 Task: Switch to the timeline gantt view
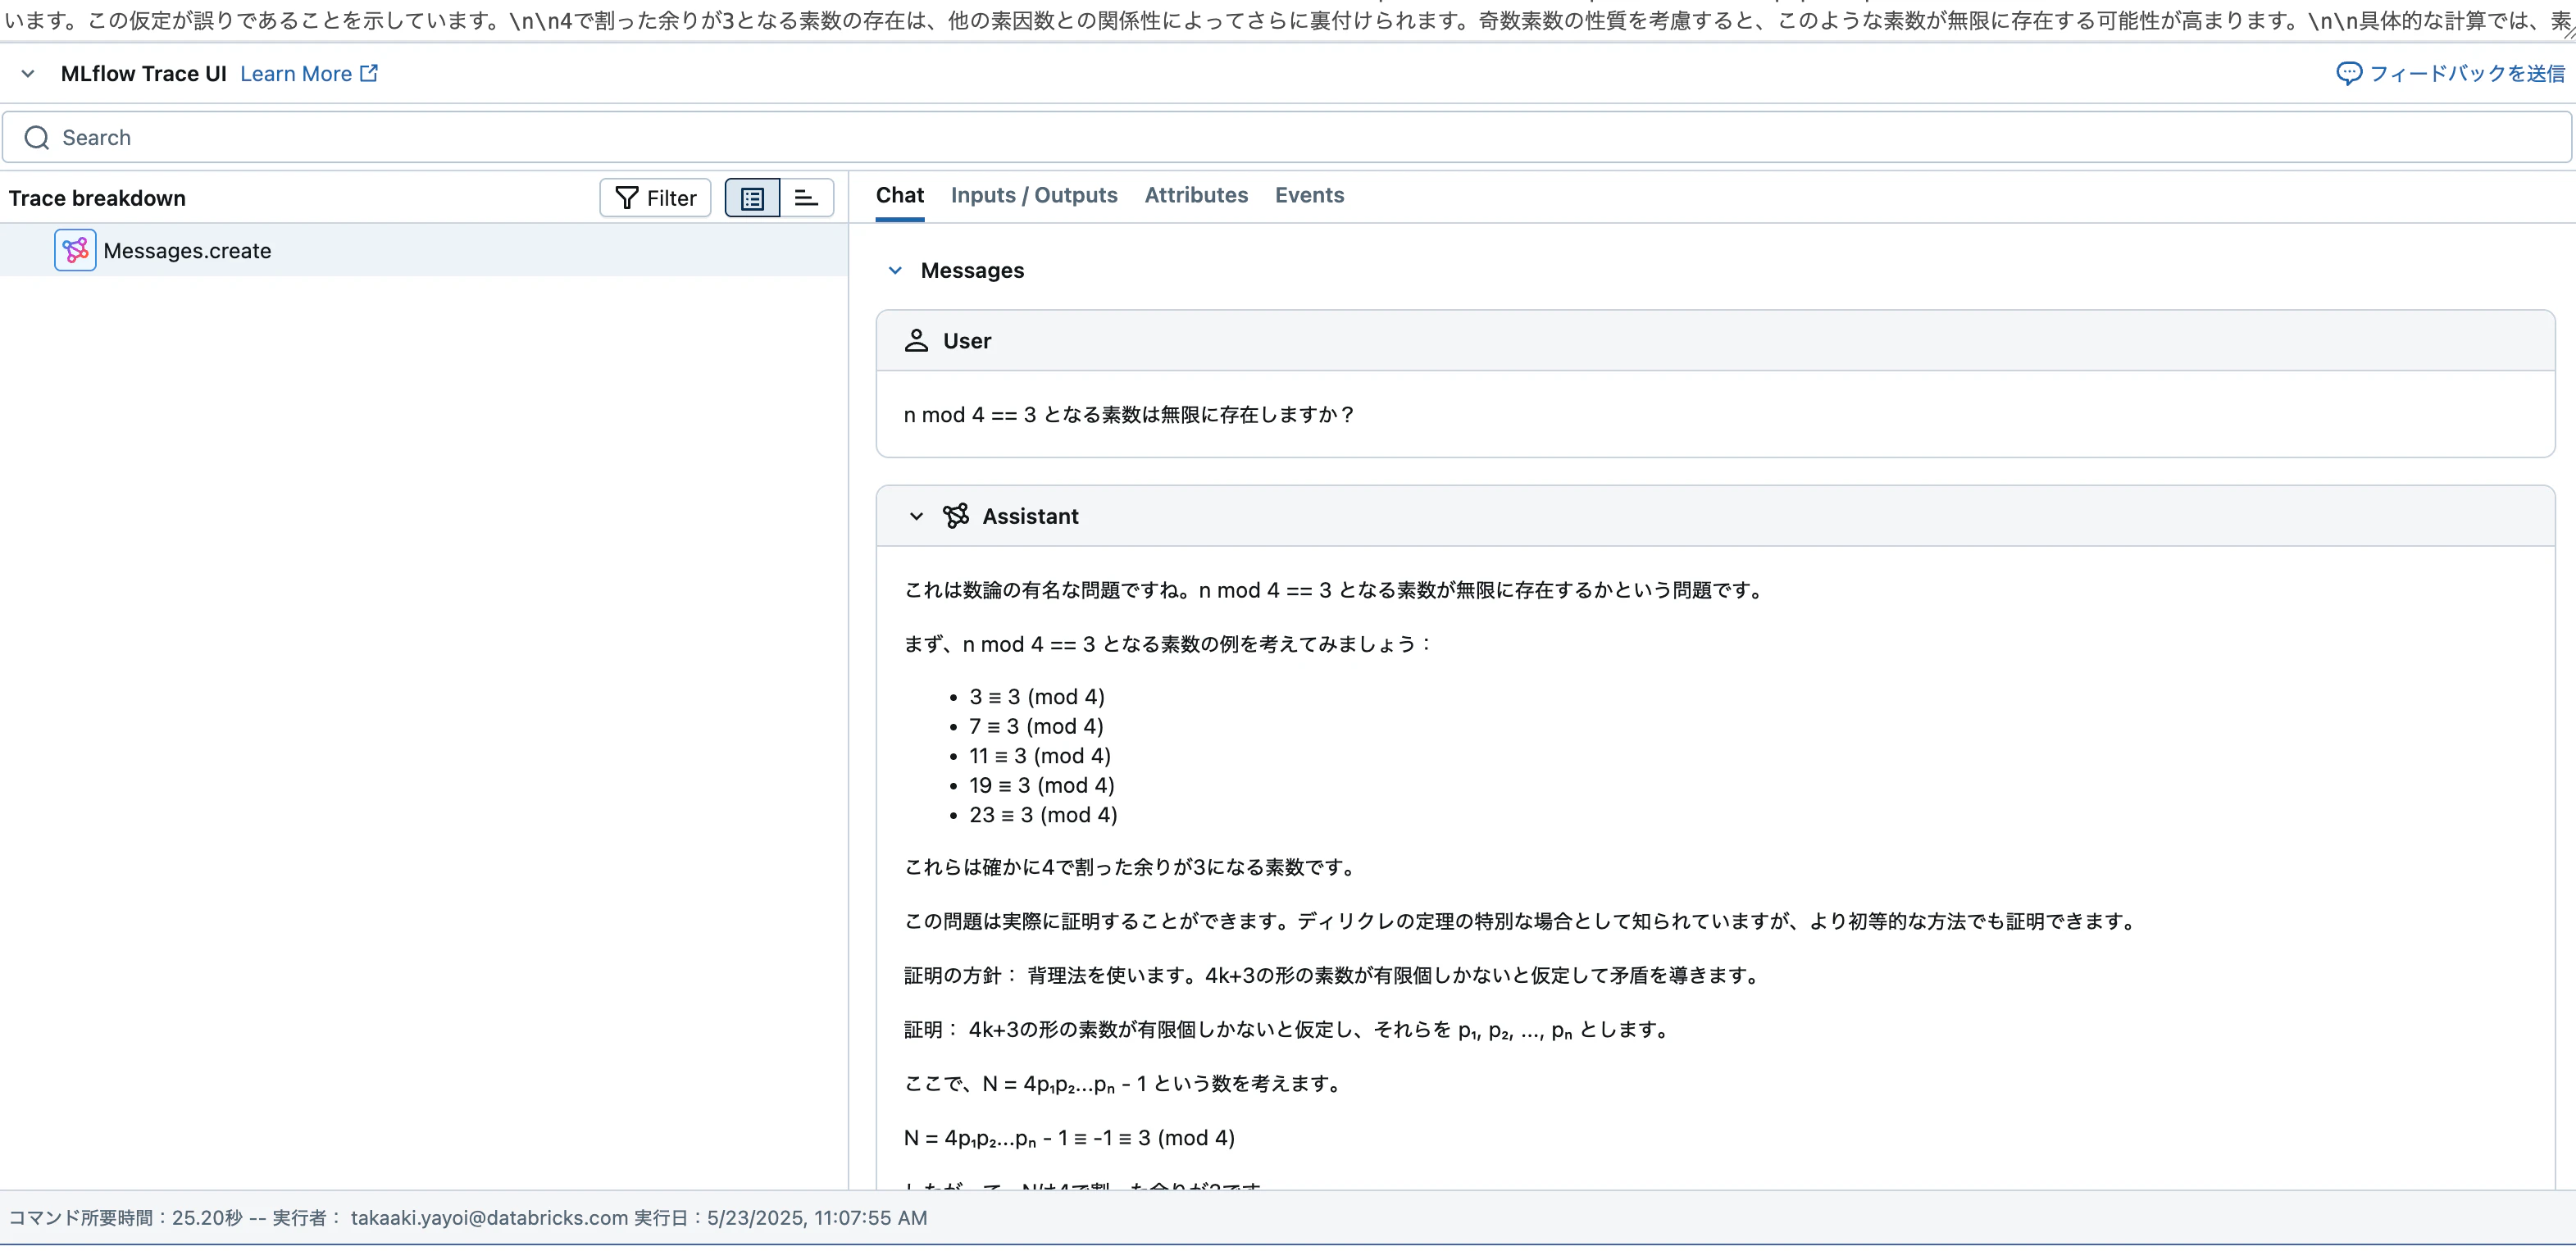click(806, 198)
